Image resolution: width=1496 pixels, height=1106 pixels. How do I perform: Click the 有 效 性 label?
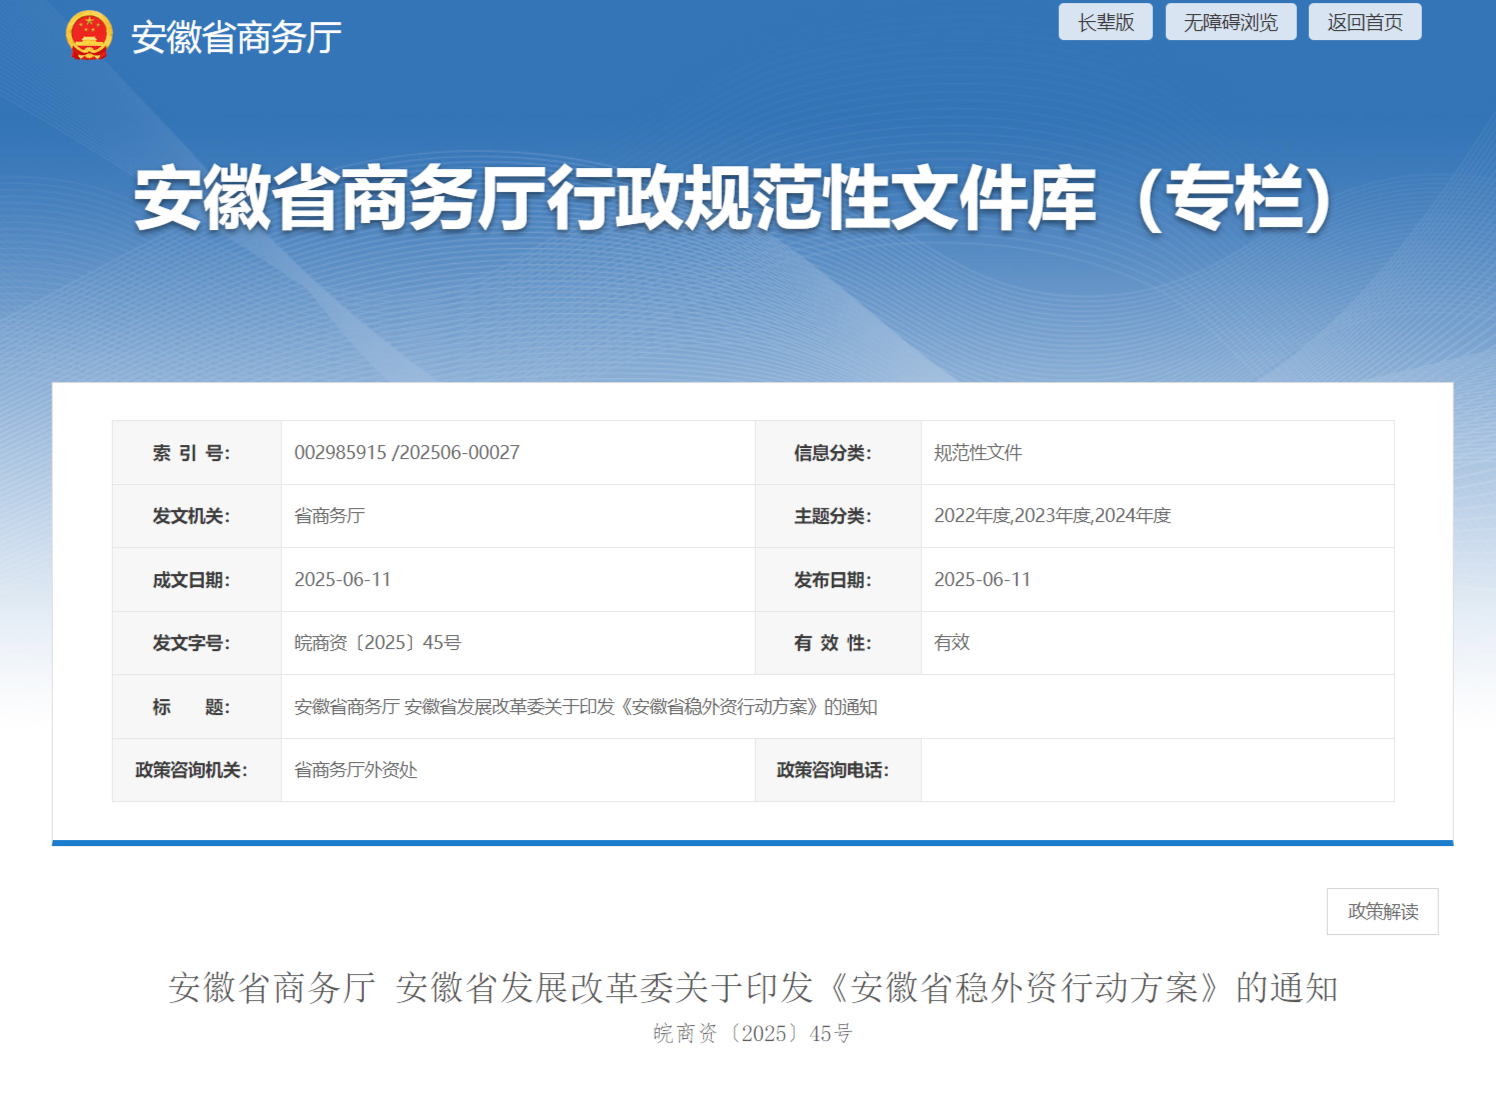coord(832,643)
